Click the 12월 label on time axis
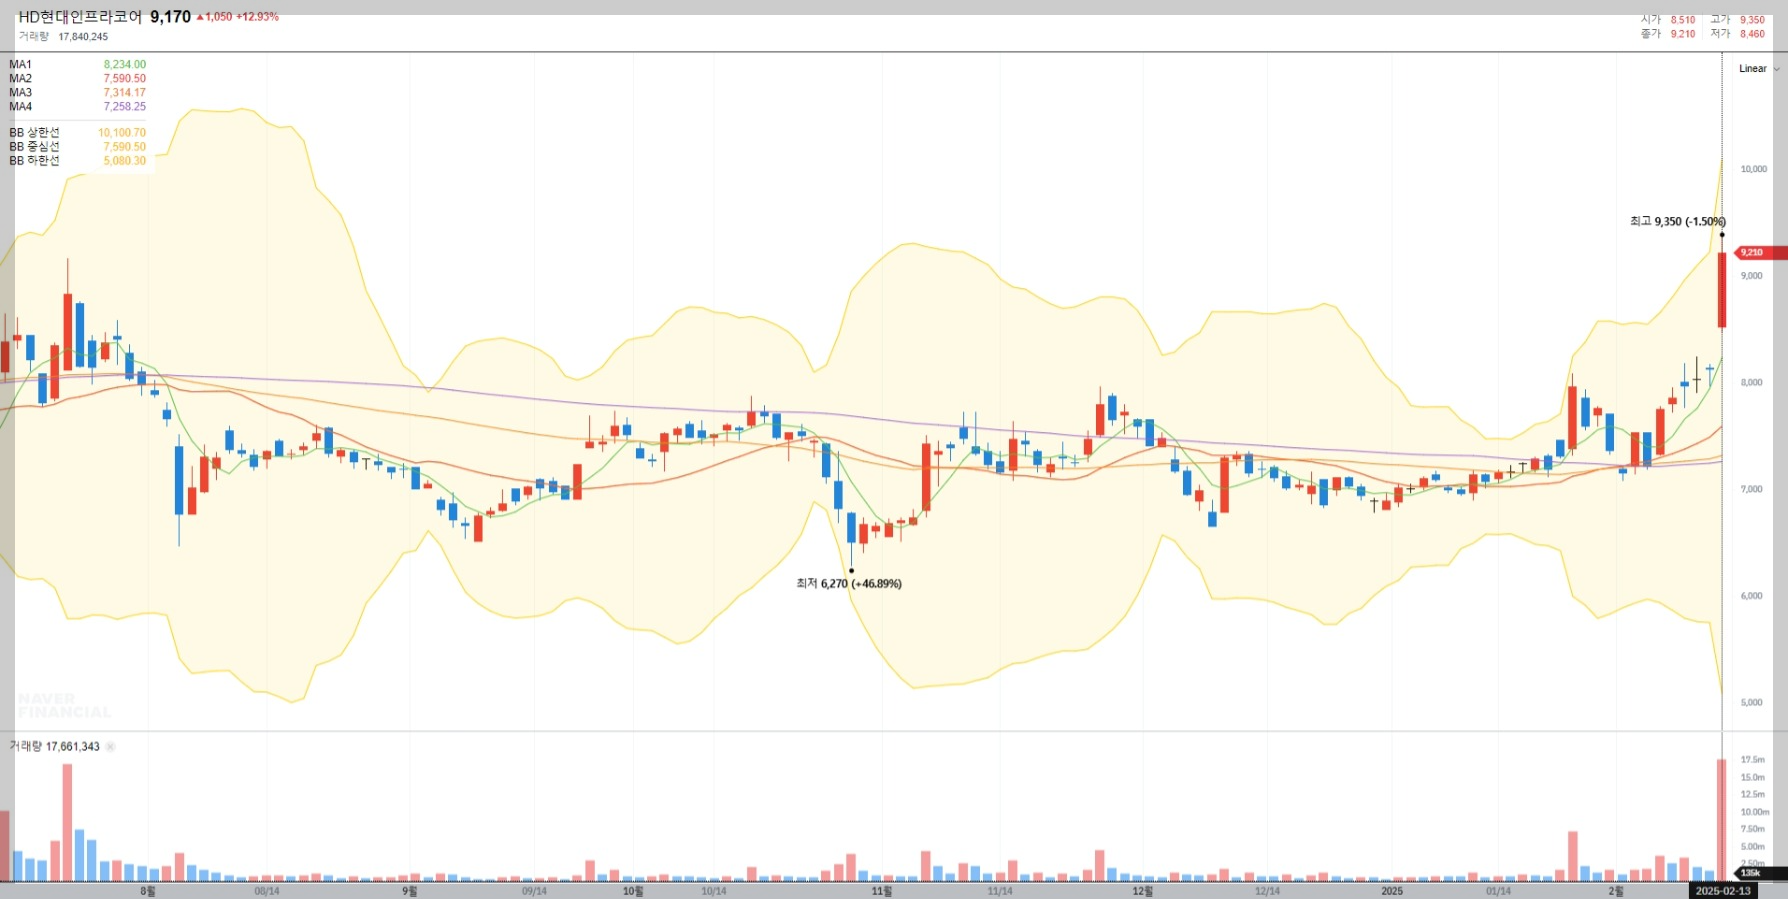This screenshot has width=1788, height=899. [1142, 891]
